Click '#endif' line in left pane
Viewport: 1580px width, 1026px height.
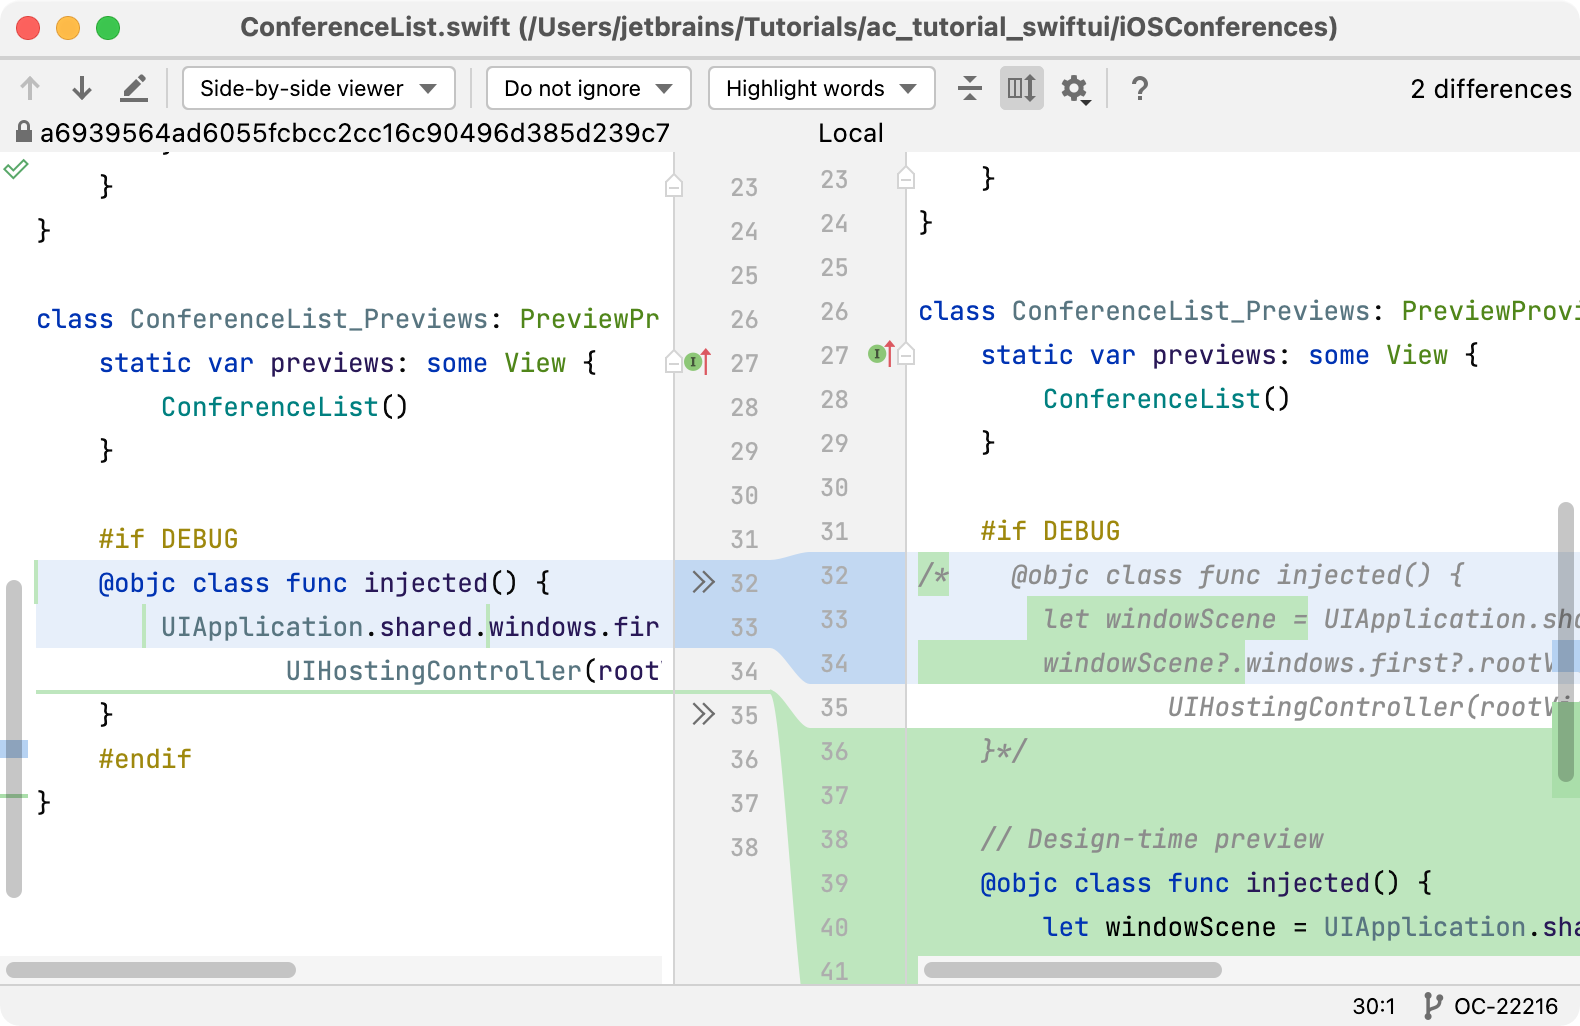pos(145,759)
